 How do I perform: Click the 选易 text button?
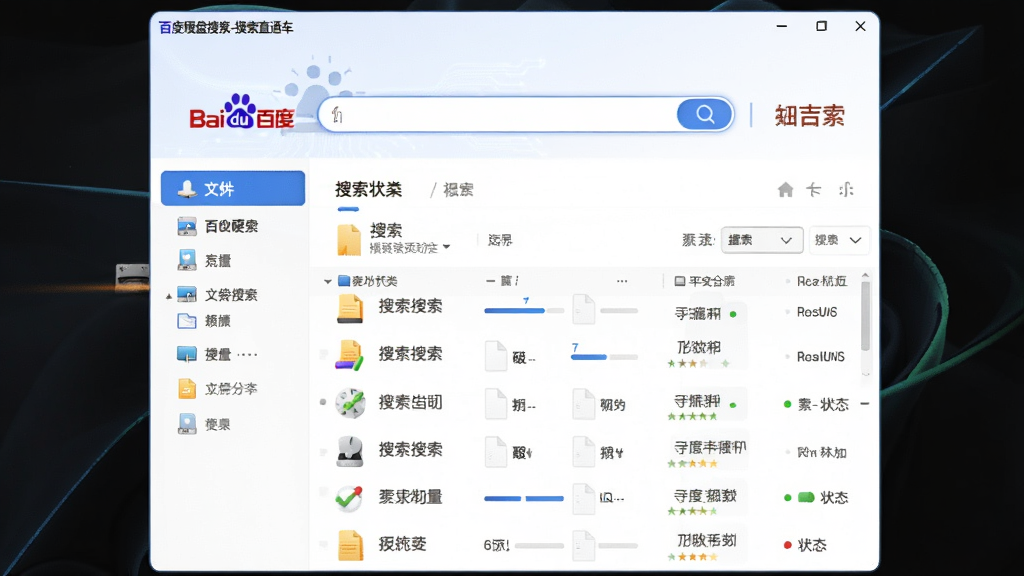click(500, 240)
